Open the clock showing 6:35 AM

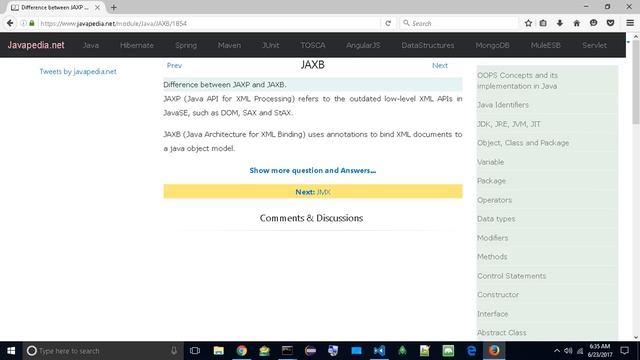click(x=600, y=351)
